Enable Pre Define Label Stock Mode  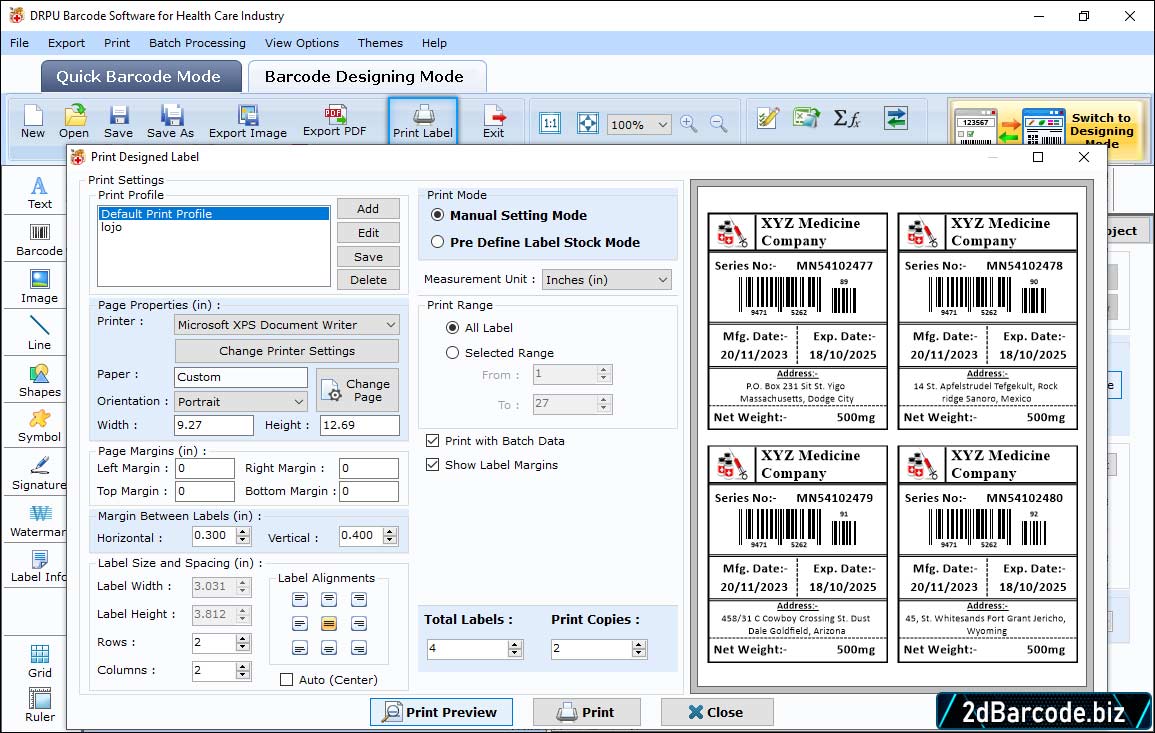438,242
